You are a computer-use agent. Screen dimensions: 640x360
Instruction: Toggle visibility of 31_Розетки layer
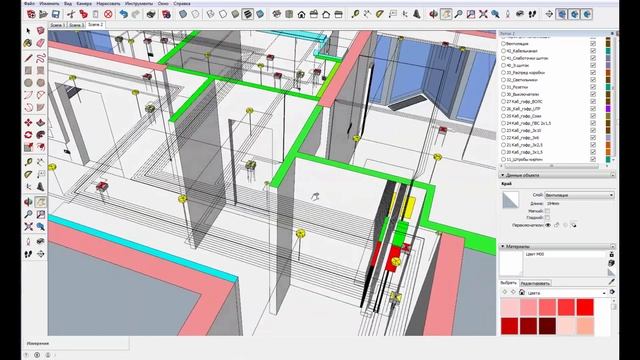(x=593, y=87)
